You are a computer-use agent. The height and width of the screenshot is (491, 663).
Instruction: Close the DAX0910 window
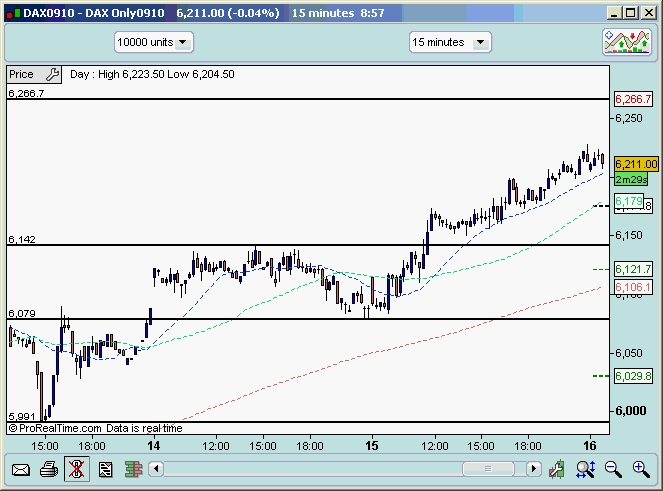tap(648, 13)
